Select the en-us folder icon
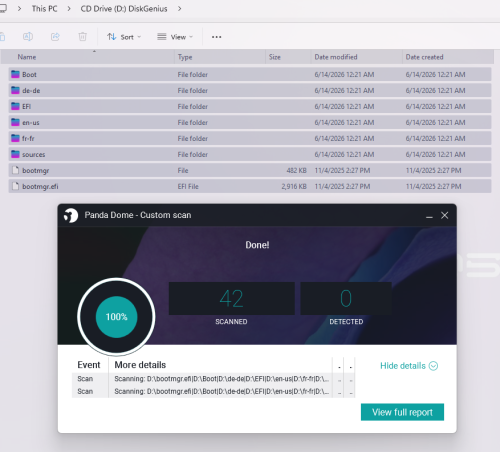The width and height of the screenshot is (500, 452). (x=15, y=122)
